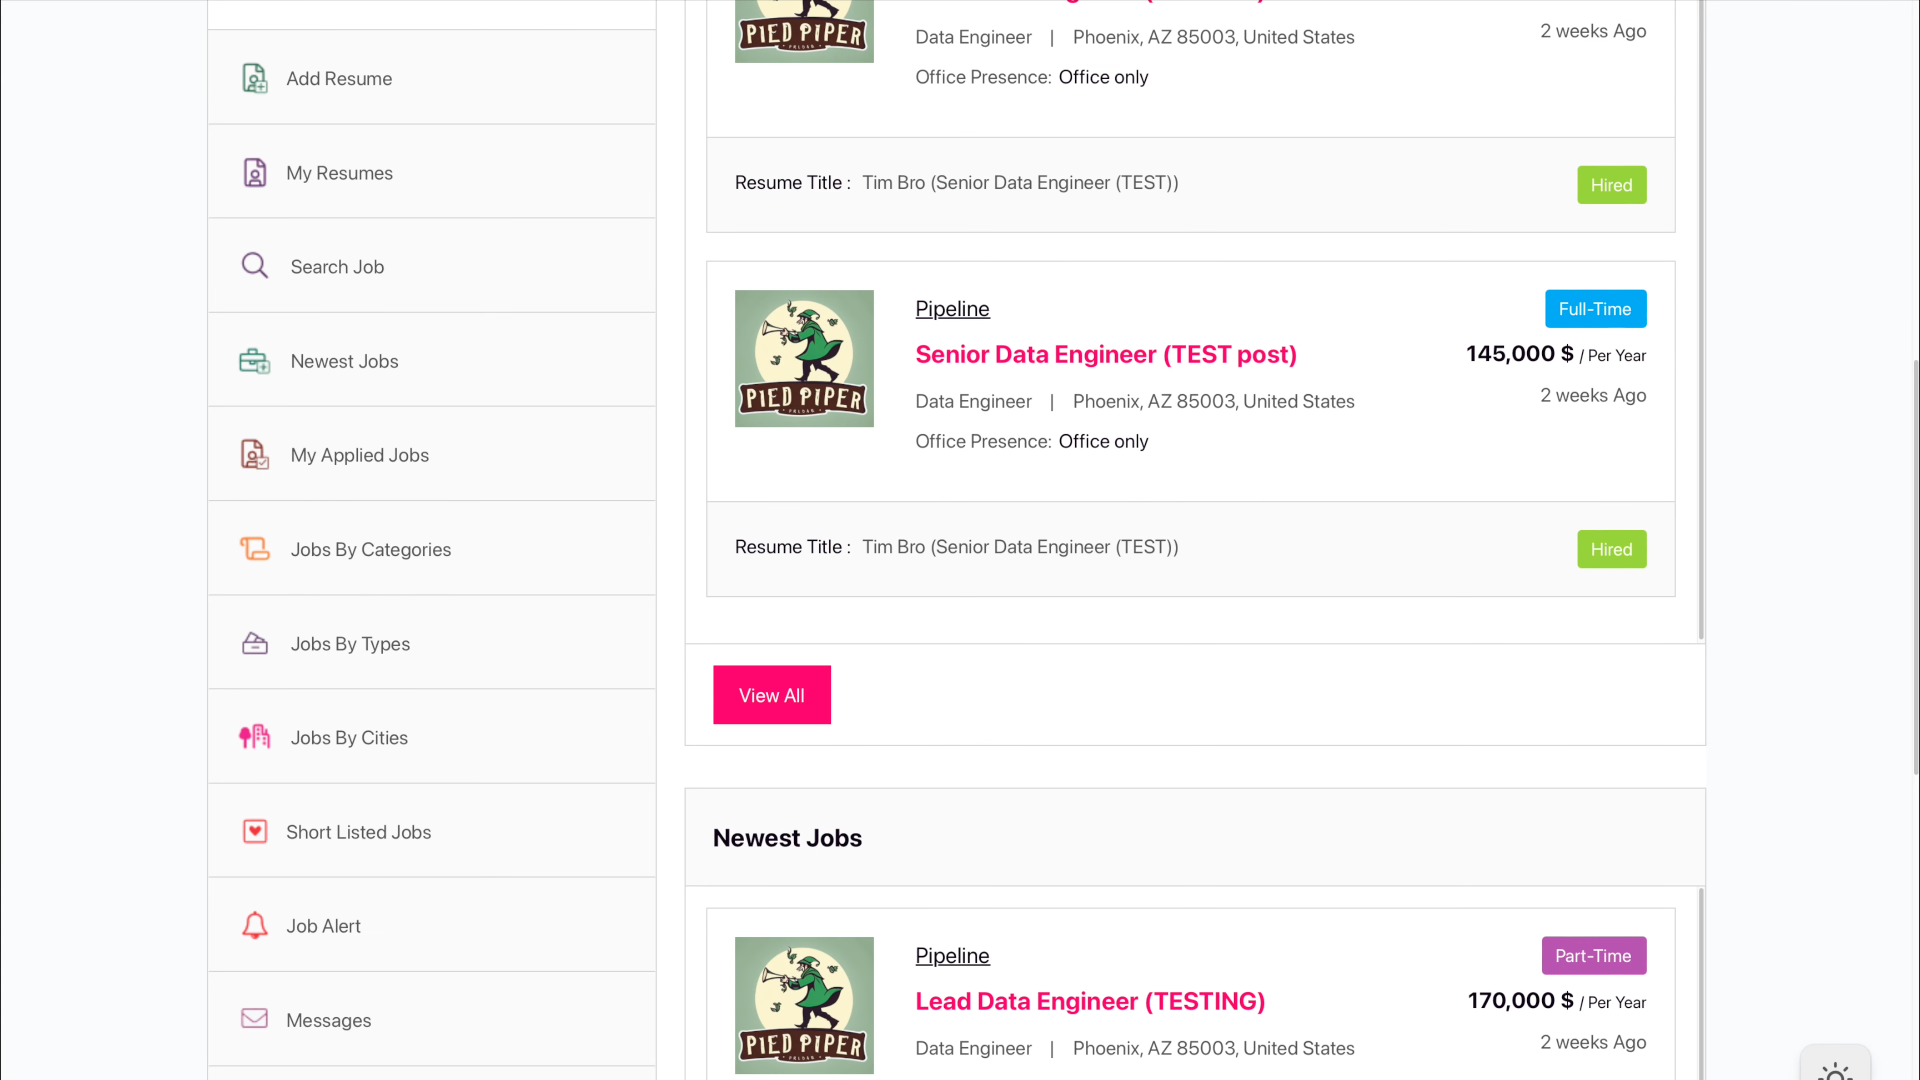Open the Short Listed Jobs menu item

358,832
